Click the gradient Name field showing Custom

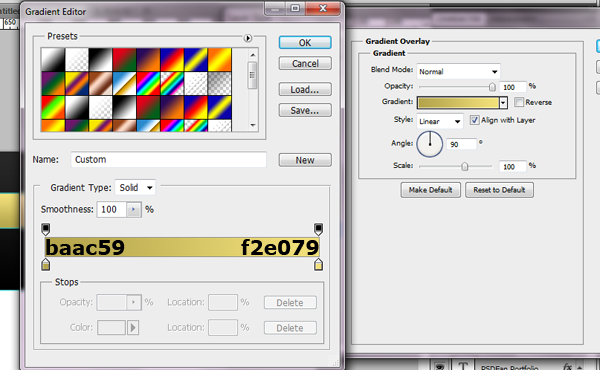tap(168, 160)
